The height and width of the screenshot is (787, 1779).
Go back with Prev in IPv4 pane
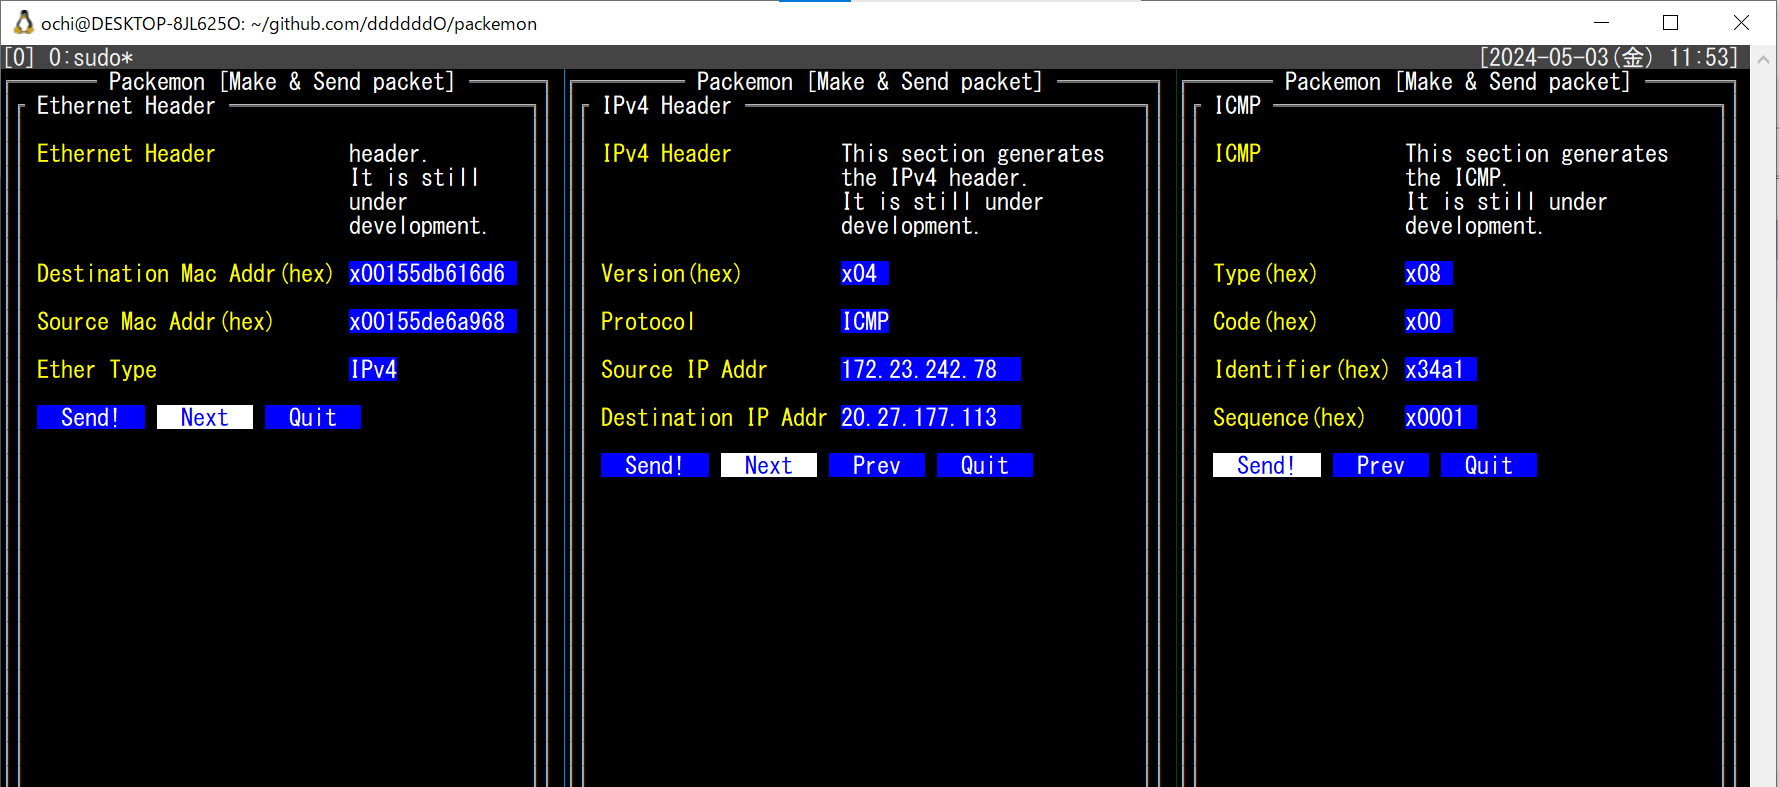coord(876,465)
